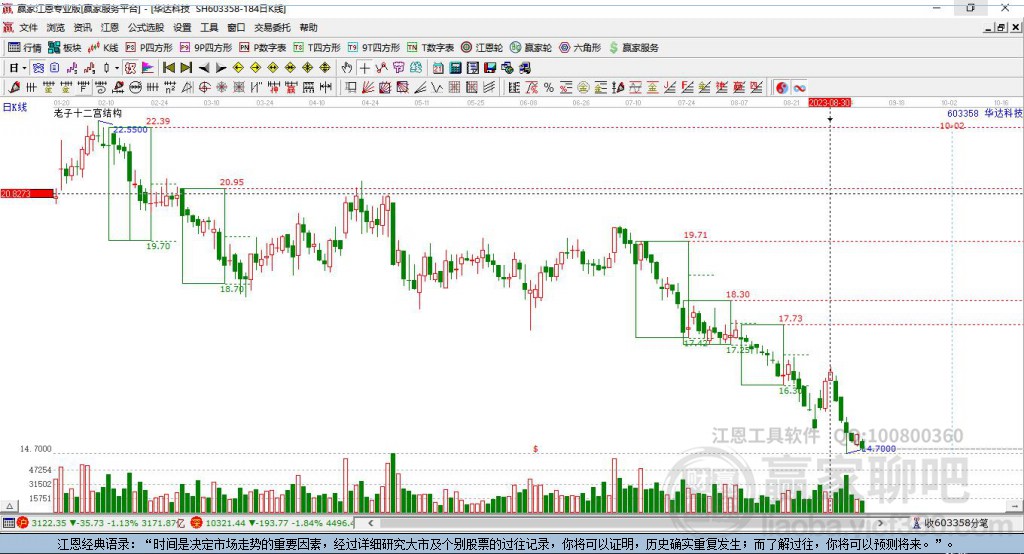The image size is (1024, 554).
Task: Select the percent % tool icon
Action: tap(549, 88)
